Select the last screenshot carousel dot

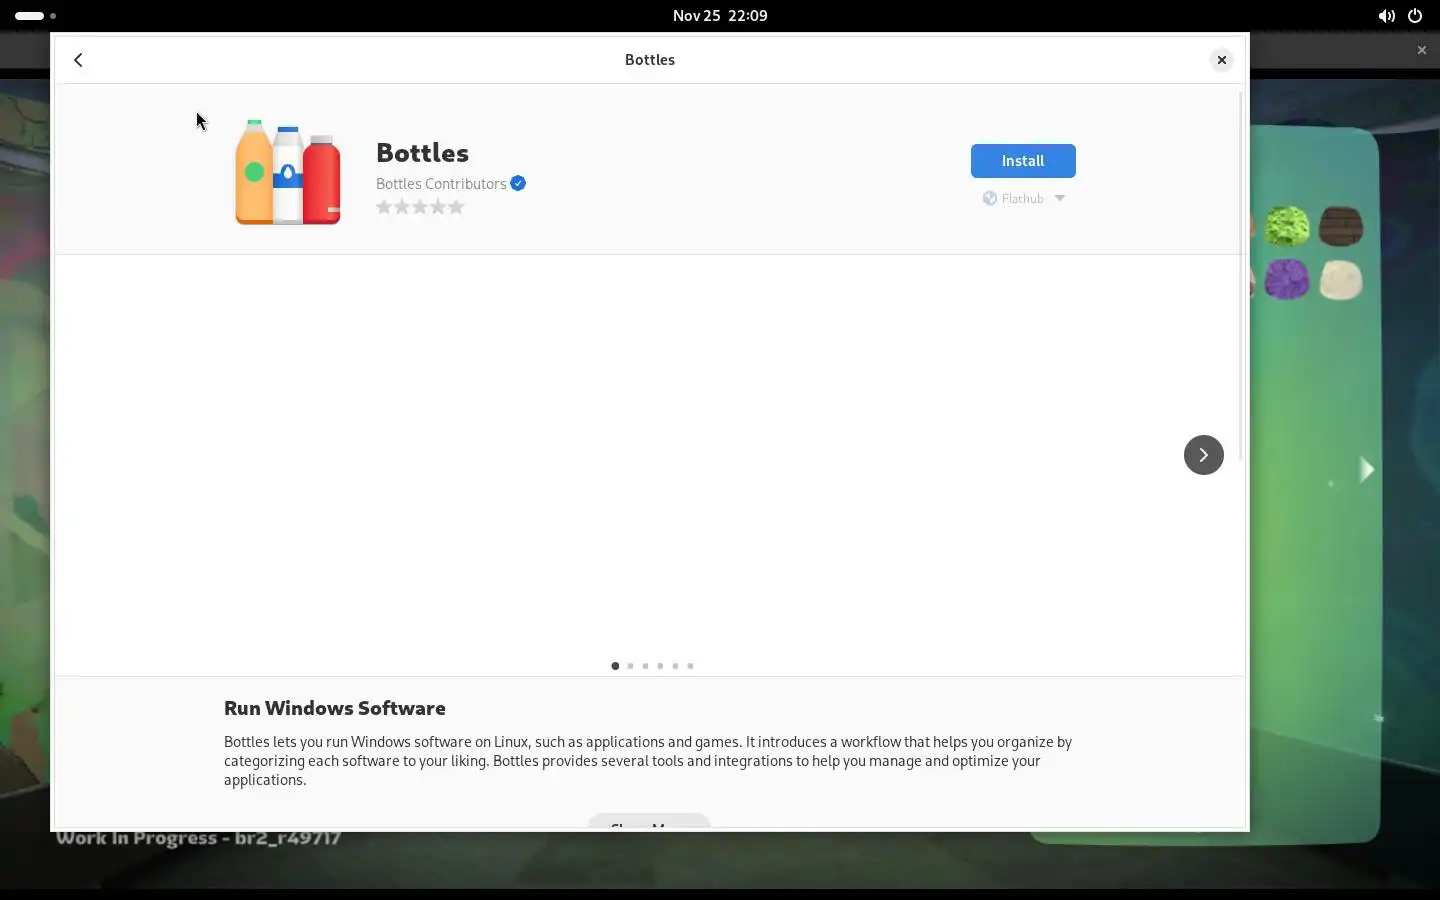pyautogui.click(x=690, y=666)
